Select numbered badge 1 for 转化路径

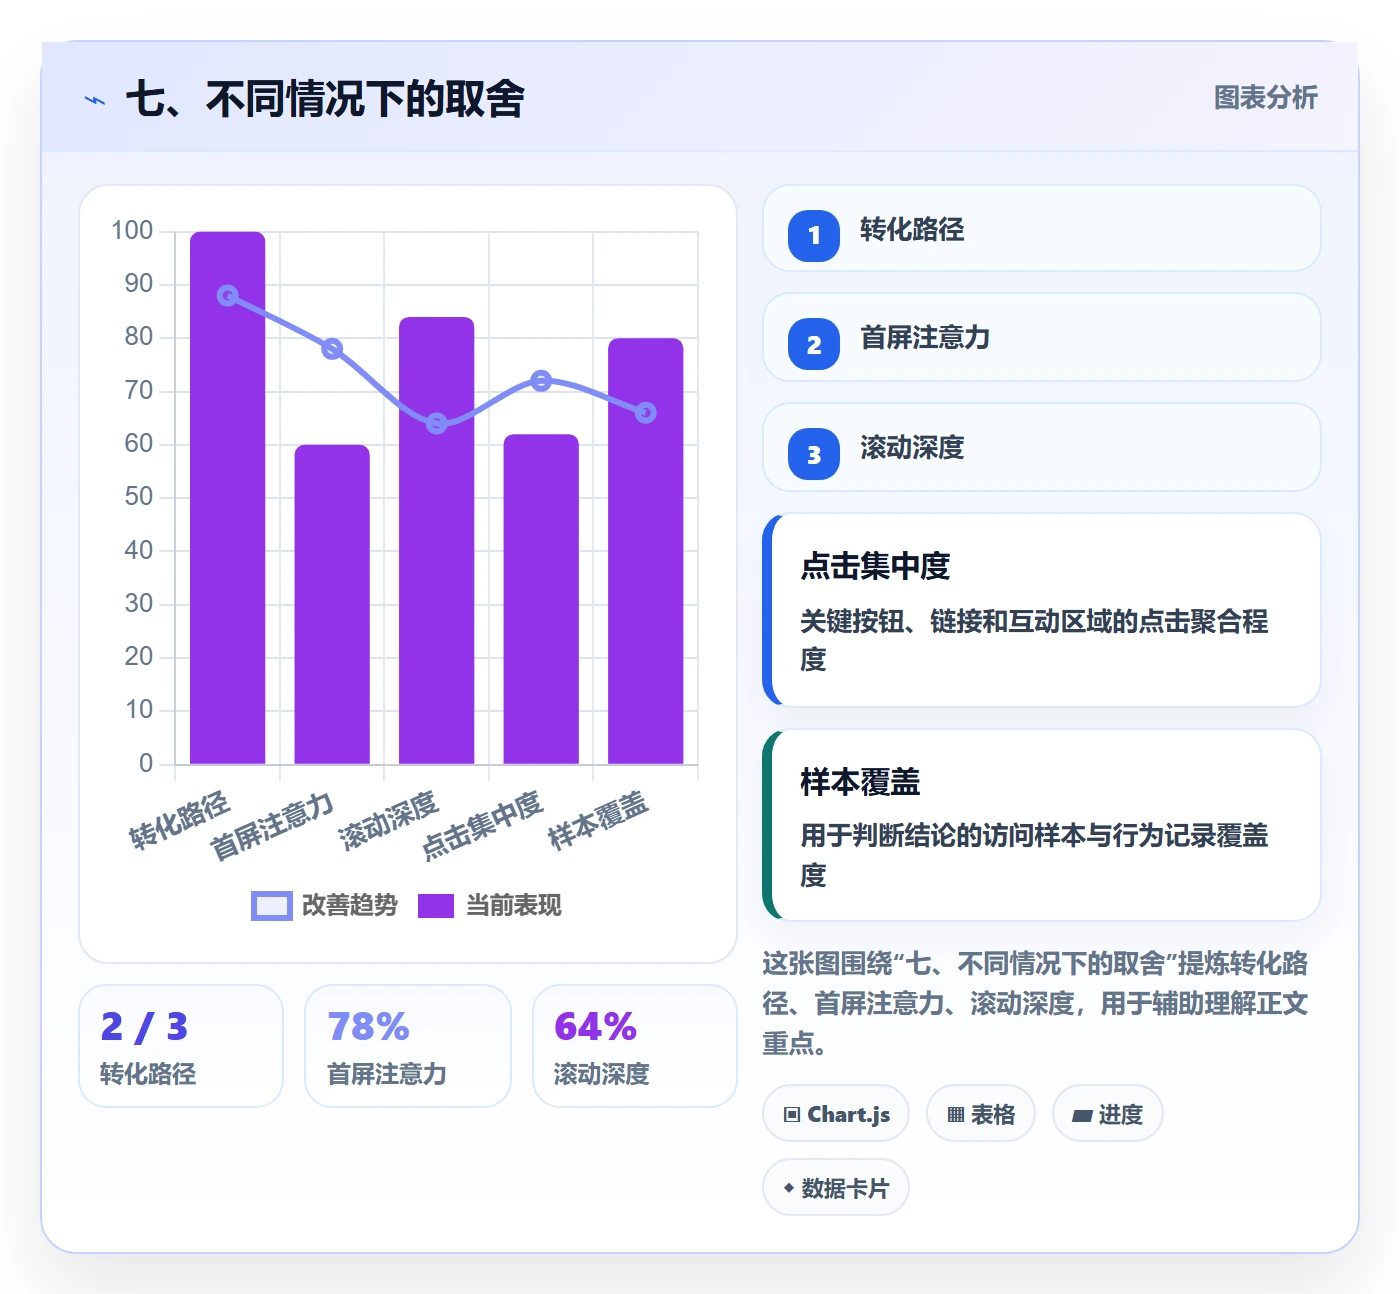pyautogui.click(x=814, y=235)
